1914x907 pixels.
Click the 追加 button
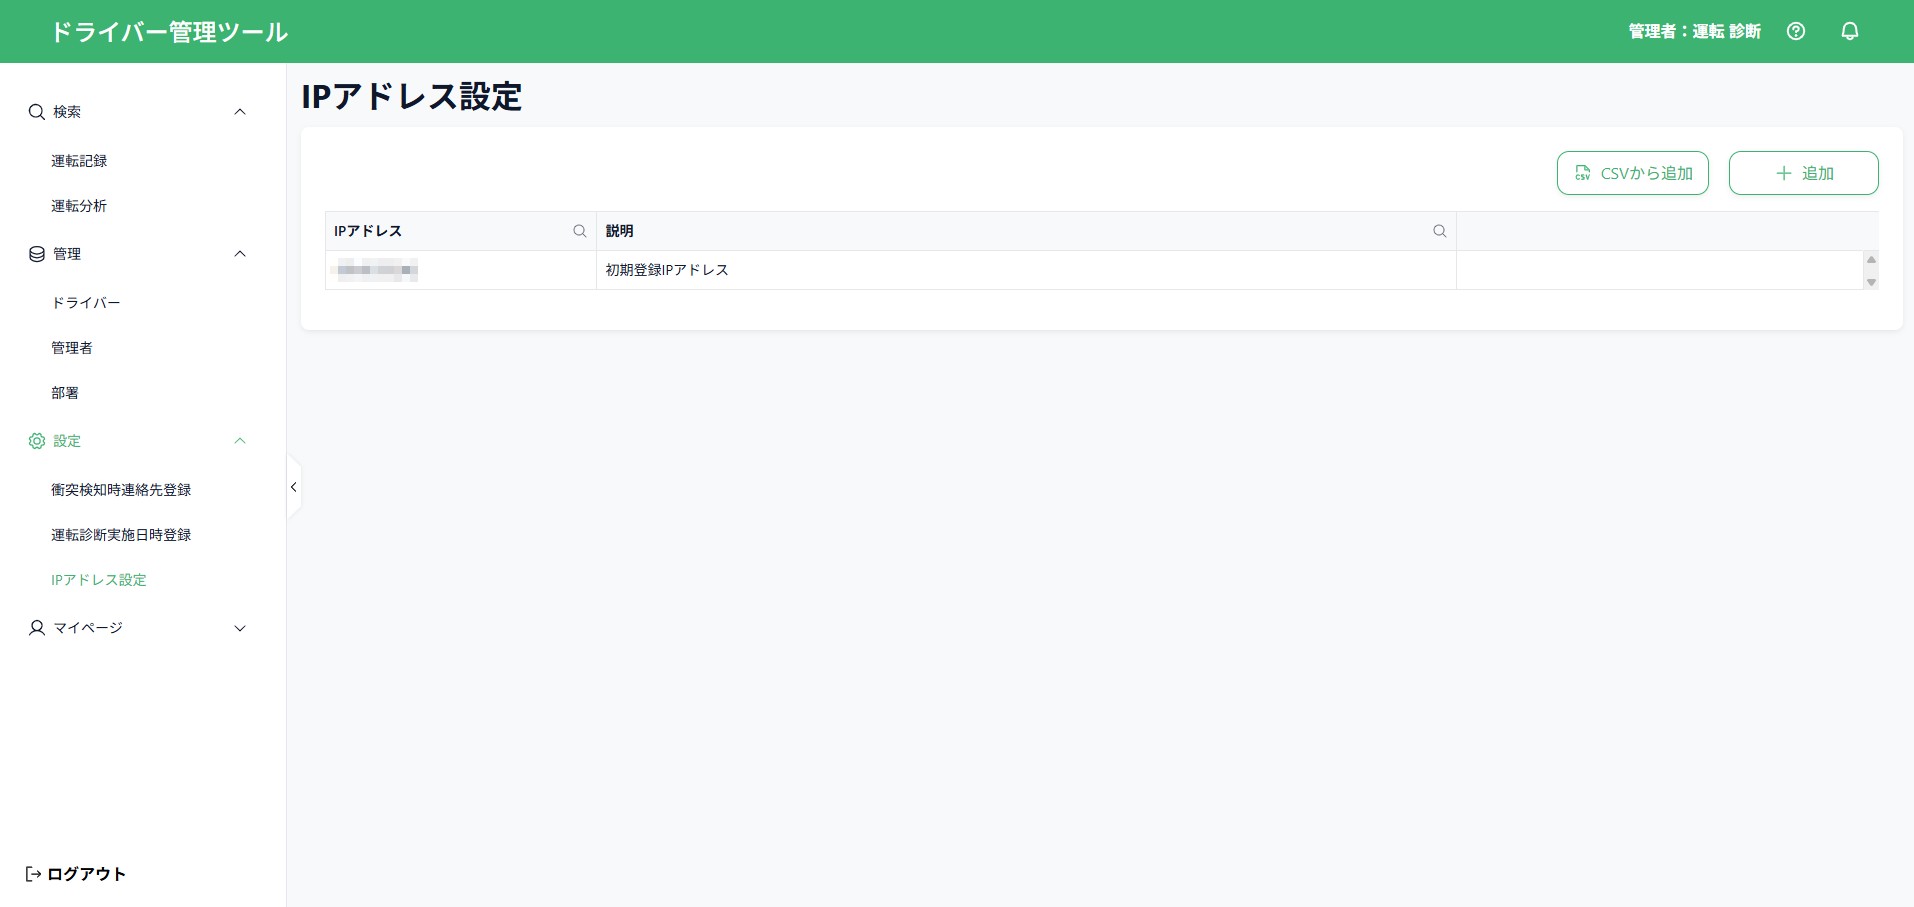click(1804, 173)
